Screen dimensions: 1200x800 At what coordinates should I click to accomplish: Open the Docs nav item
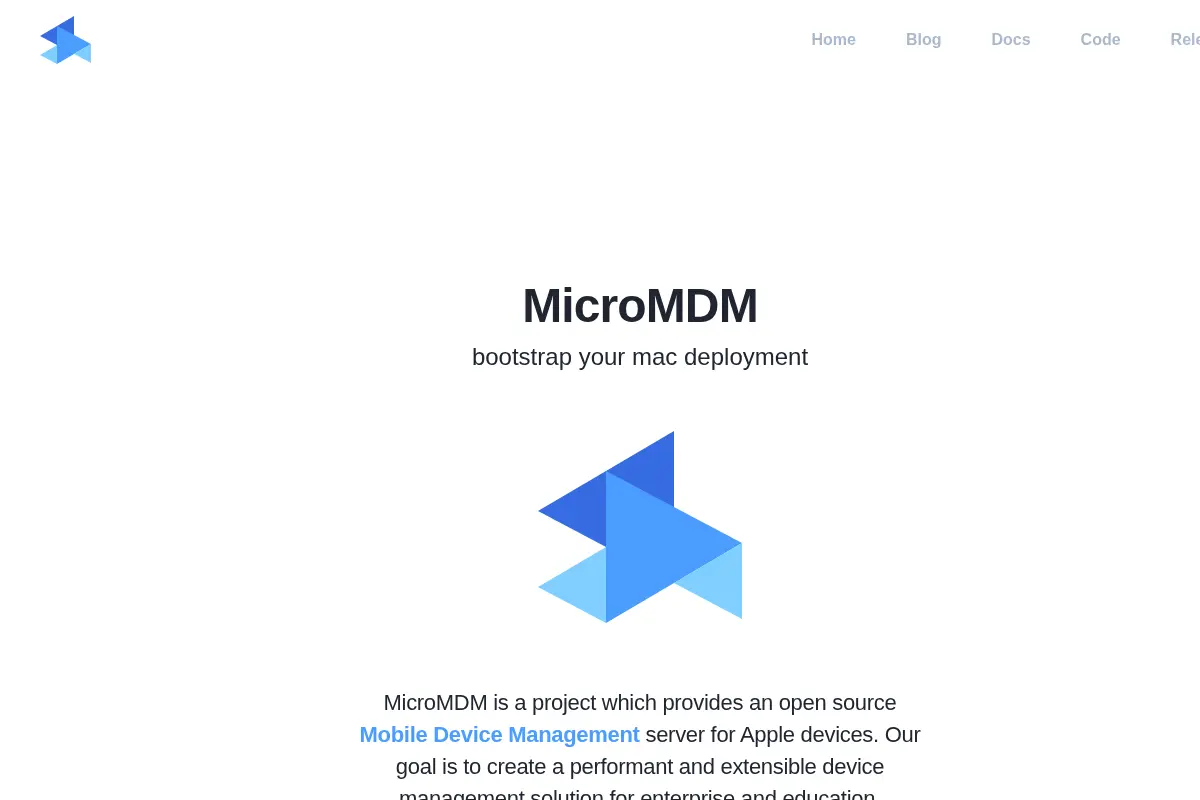click(1010, 40)
